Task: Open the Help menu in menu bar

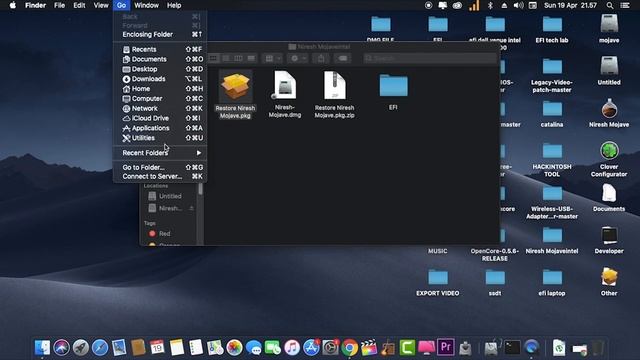Action: [174, 5]
